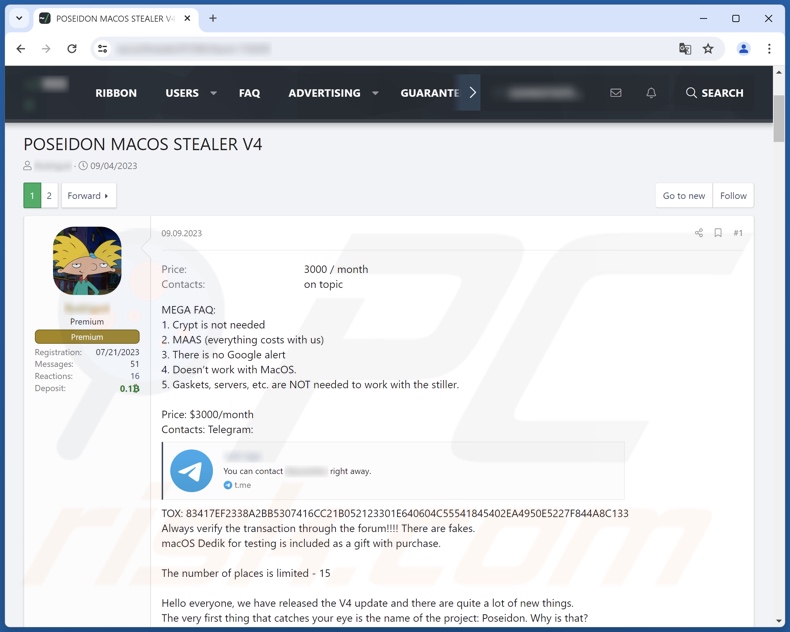Open the Chrome three-dot menu
The width and height of the screenshot is (790, 632).
[769, 49]
